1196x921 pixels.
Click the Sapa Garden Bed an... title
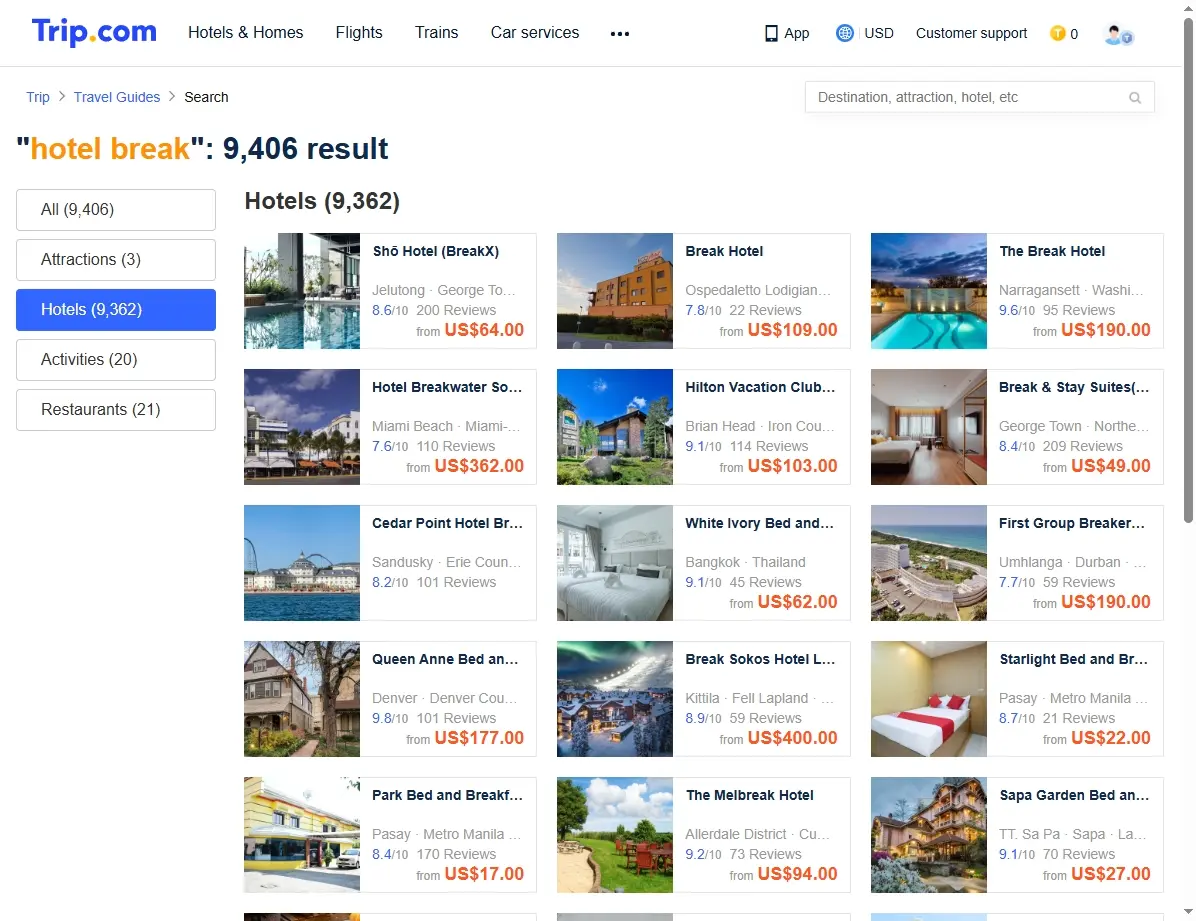(x=1074, y=795)
